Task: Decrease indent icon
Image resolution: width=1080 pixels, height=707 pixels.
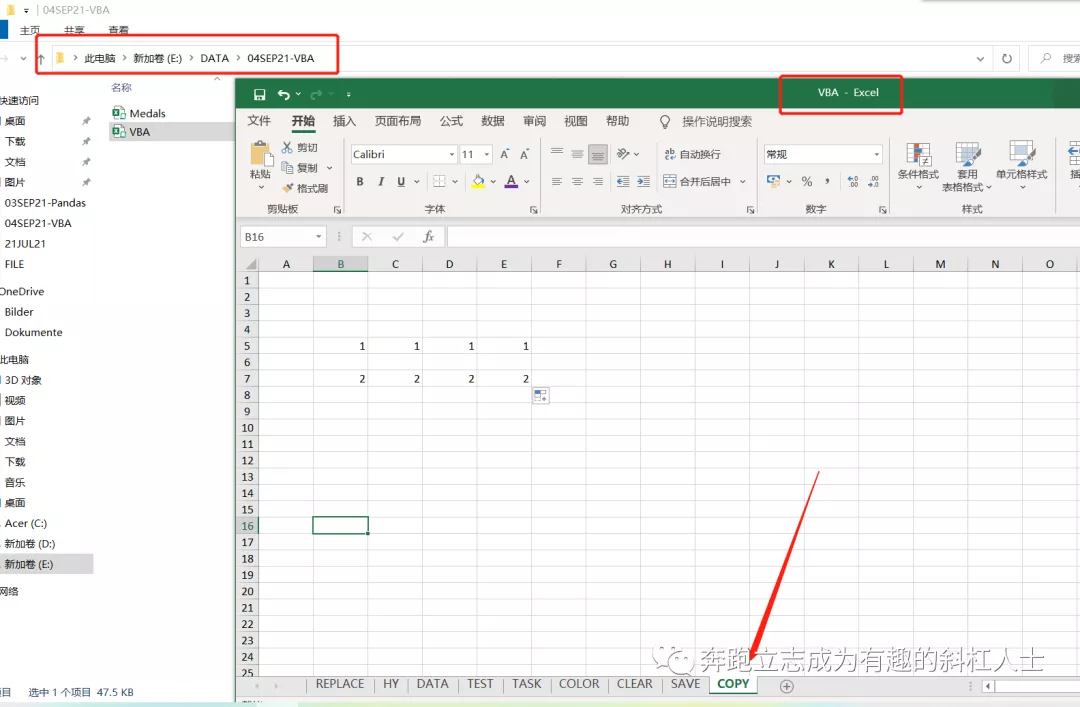Action: click(x=623, y=181)
